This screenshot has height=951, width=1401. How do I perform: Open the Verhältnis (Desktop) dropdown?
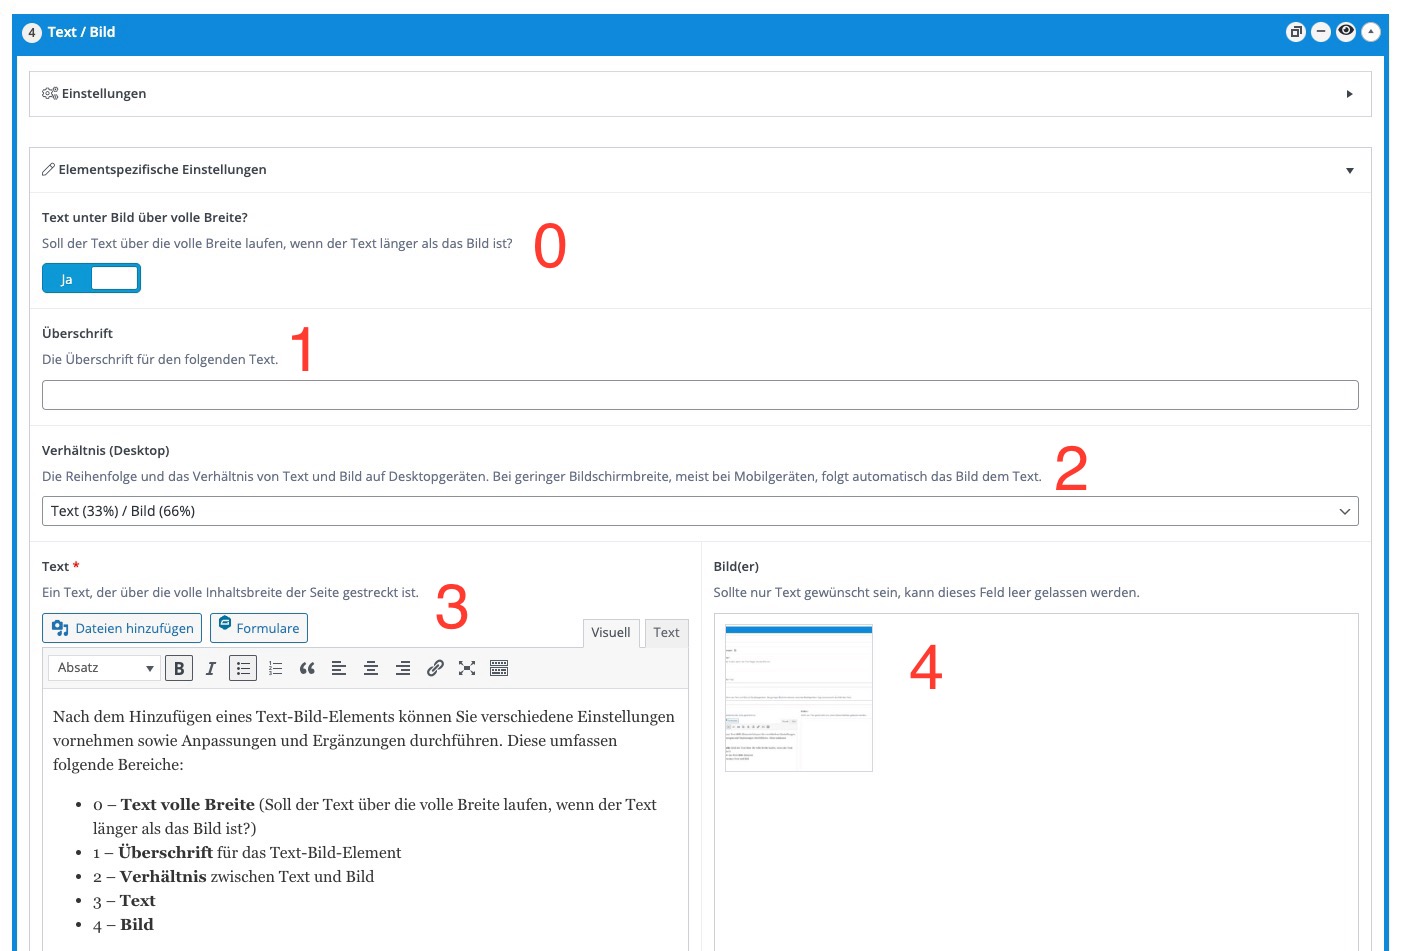[700, 511]
